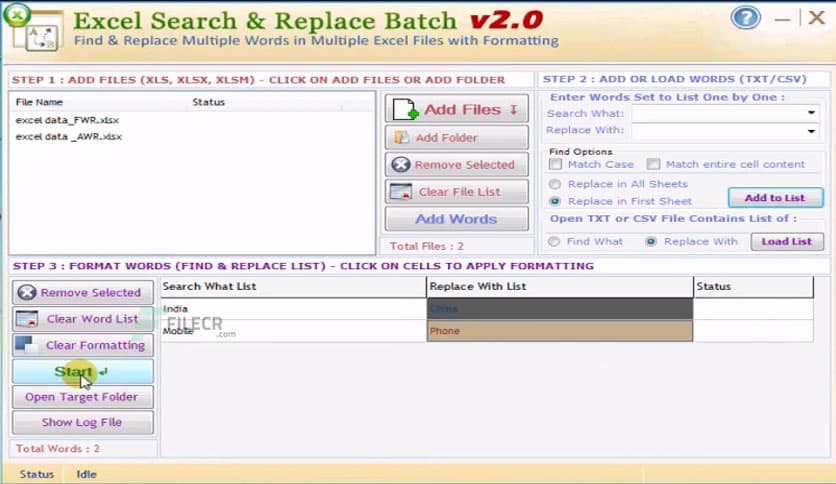This screenshot has height=484, width=836.
Task: Expand the Replace With dropdown arrow
Action: click(x=811, y=131)
